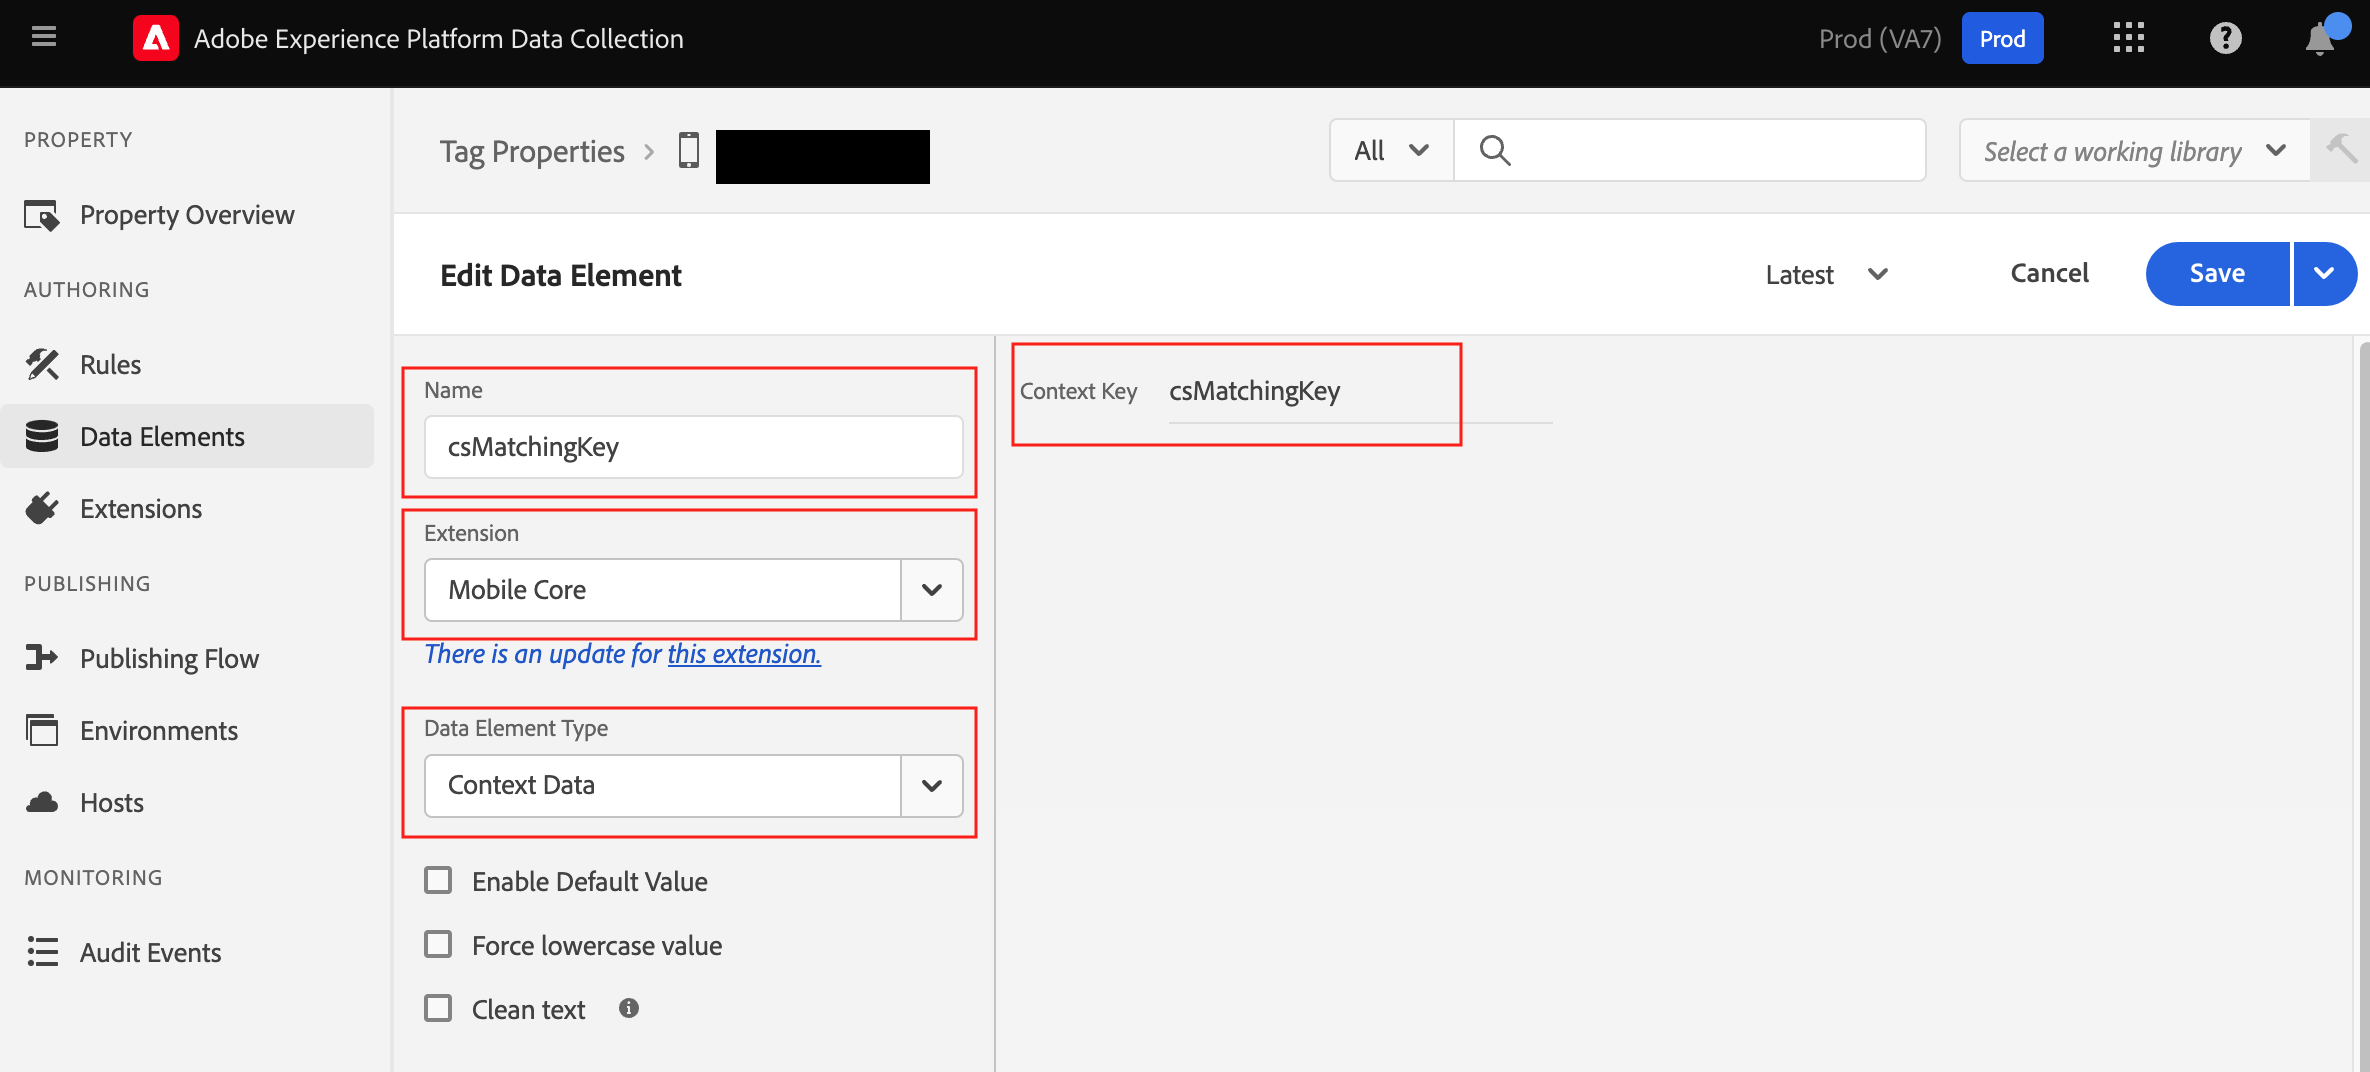The width and height of the screenshot is (2370, 1072).
Task: Click the Prod (VA7) organization label
Action: point(1880,38)
